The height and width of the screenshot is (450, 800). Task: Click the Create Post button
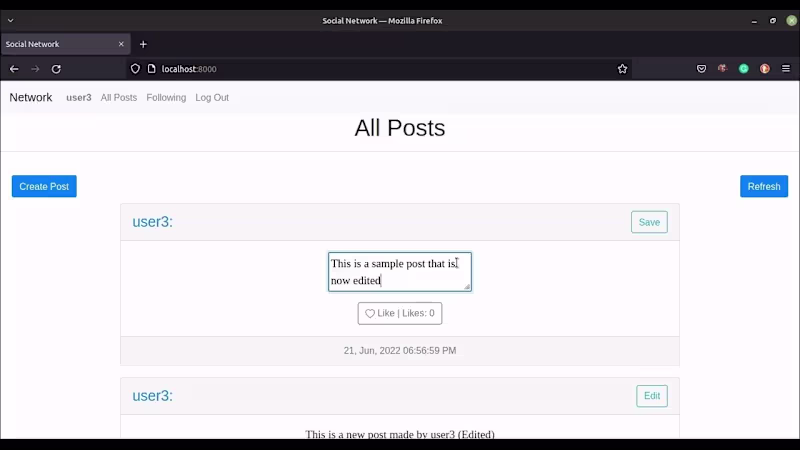(x=44, y=186)
